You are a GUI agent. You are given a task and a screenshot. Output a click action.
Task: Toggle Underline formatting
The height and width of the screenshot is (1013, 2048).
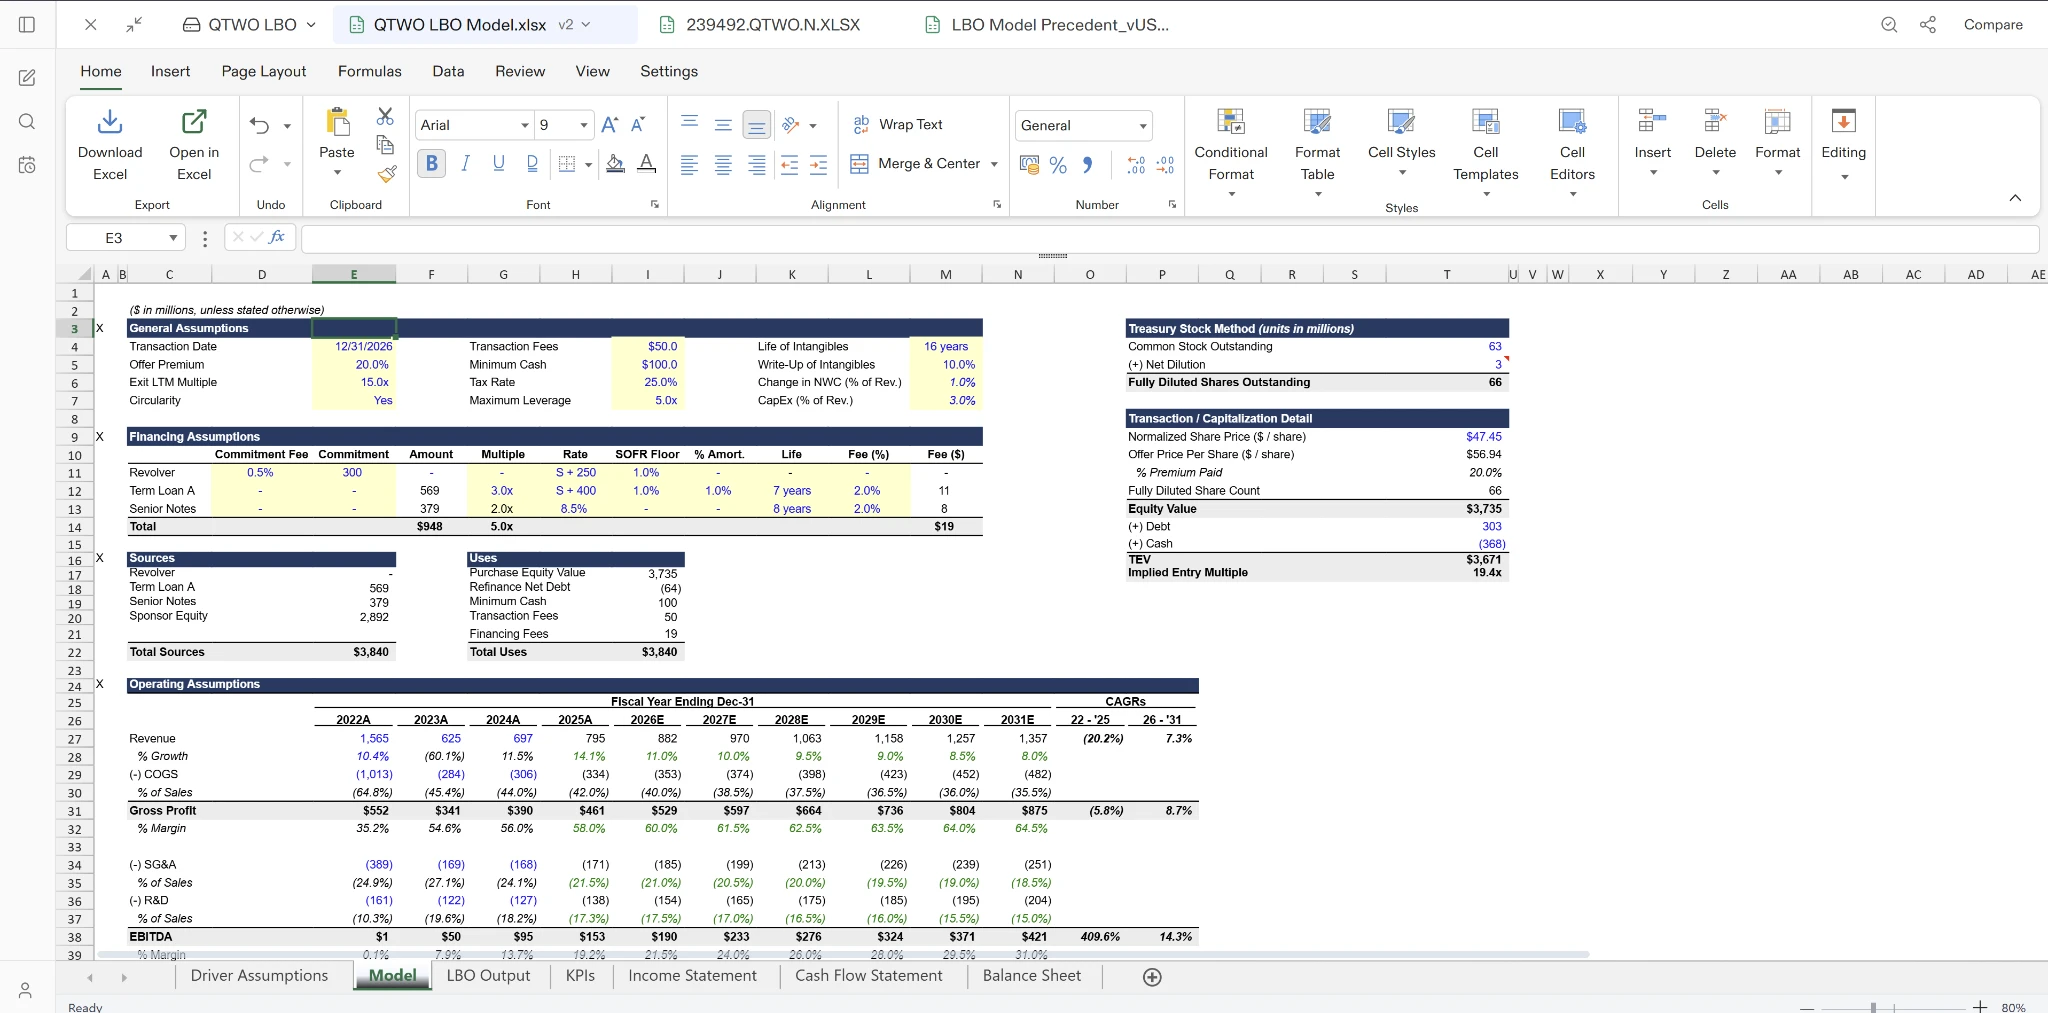pos(498,163)
